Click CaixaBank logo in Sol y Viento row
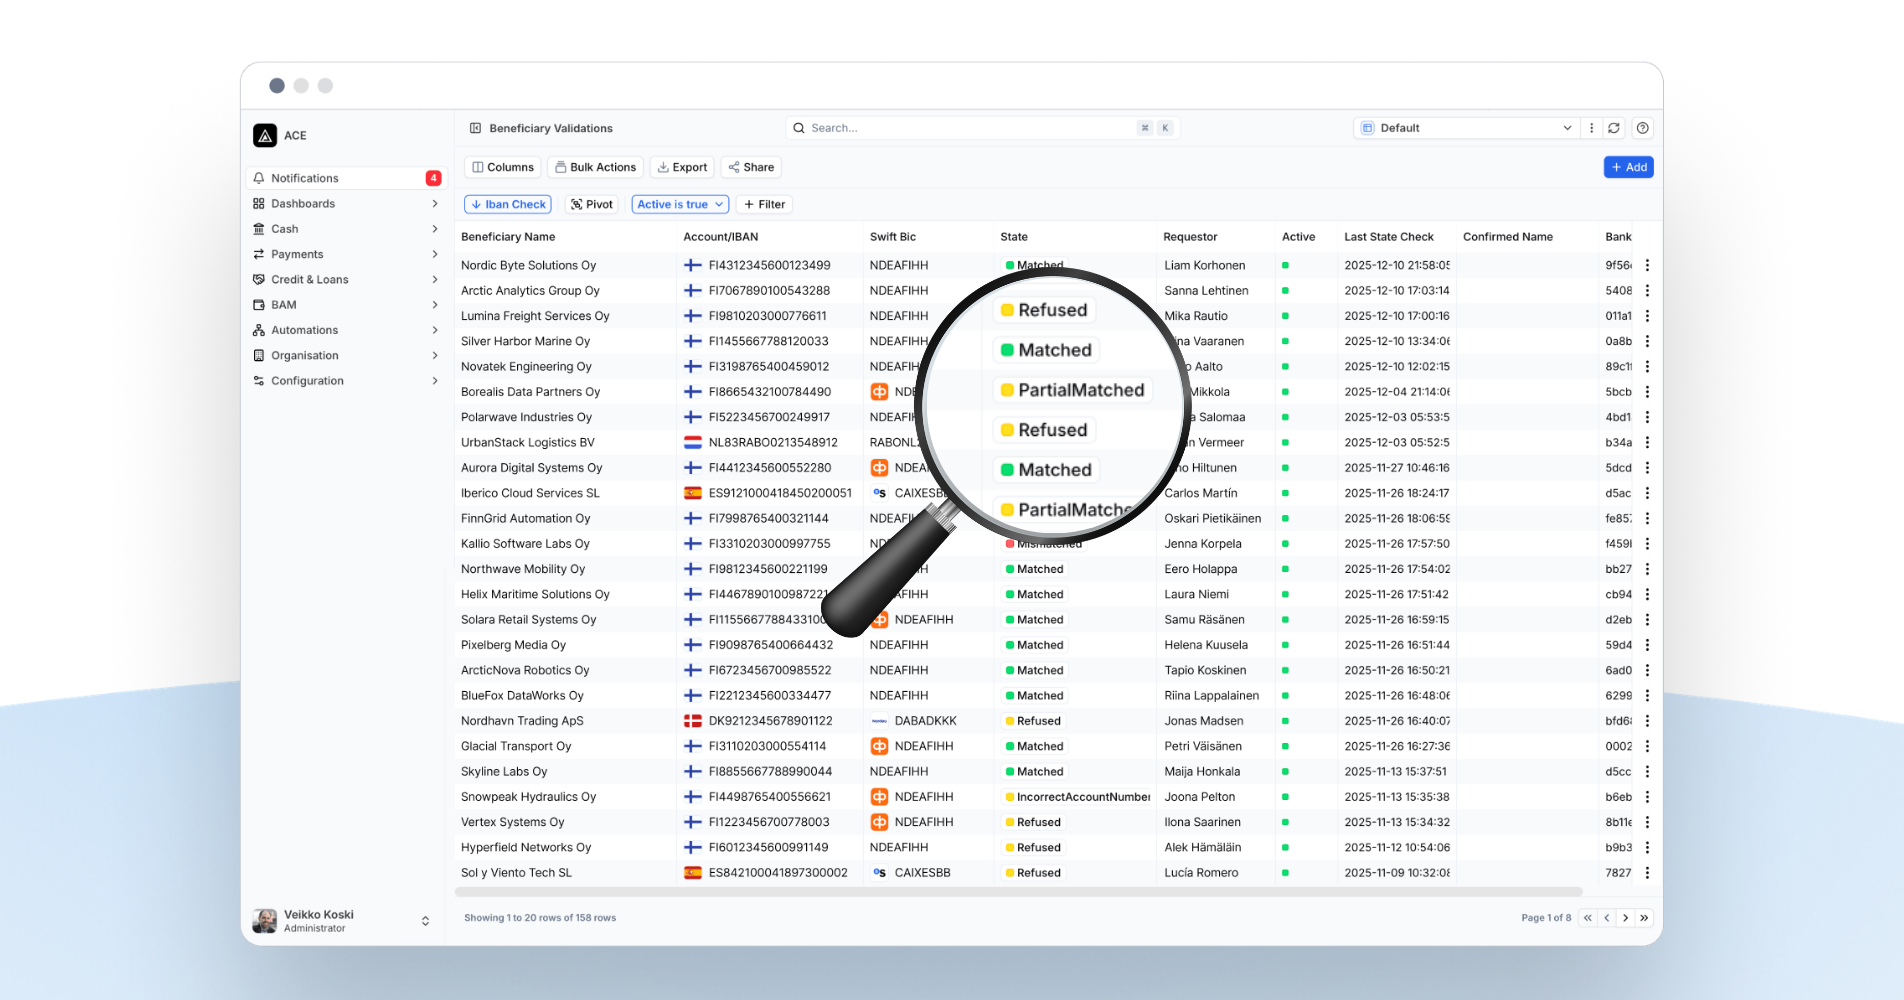Image resolution: width=1904 pixels, height=1000 pixels. [x=879, y=873]
